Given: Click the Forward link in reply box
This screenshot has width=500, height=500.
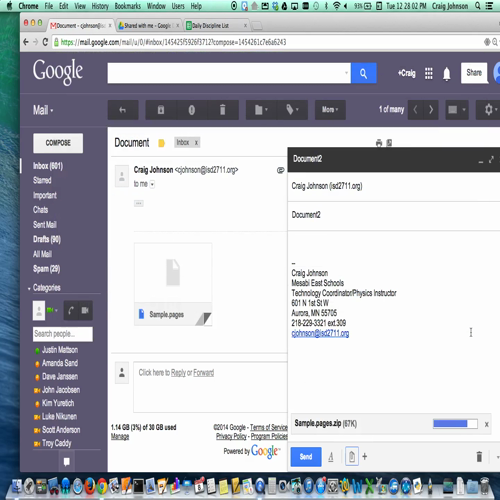Looking at the screenshot, I should (204, 373).
